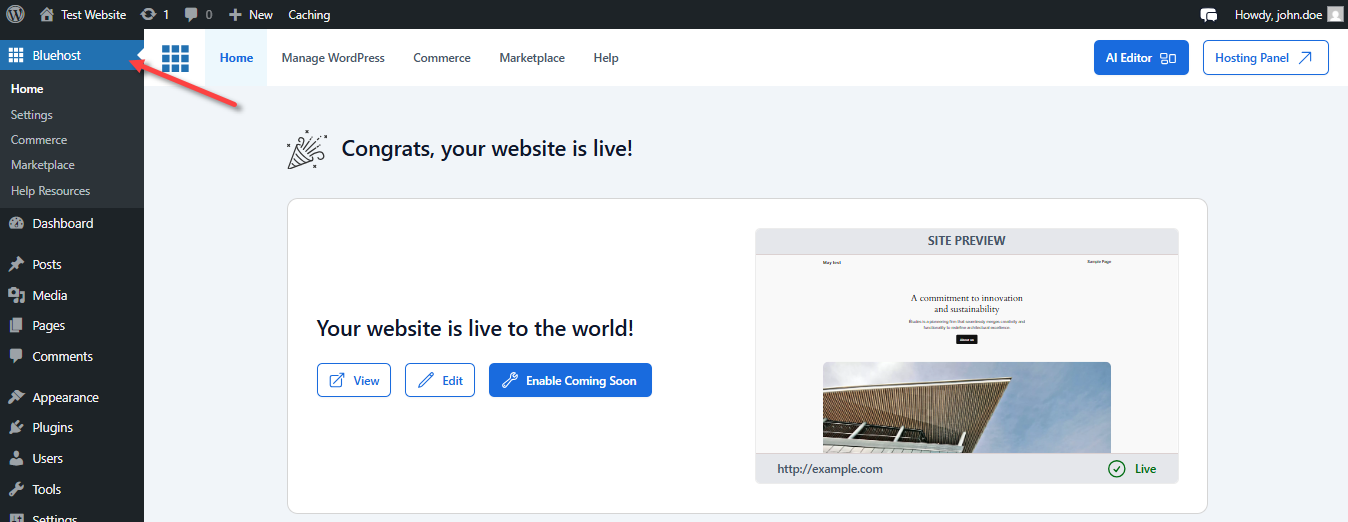Open the Help header tab
This screenshot has height=522, width=1348.
(606, 58)
